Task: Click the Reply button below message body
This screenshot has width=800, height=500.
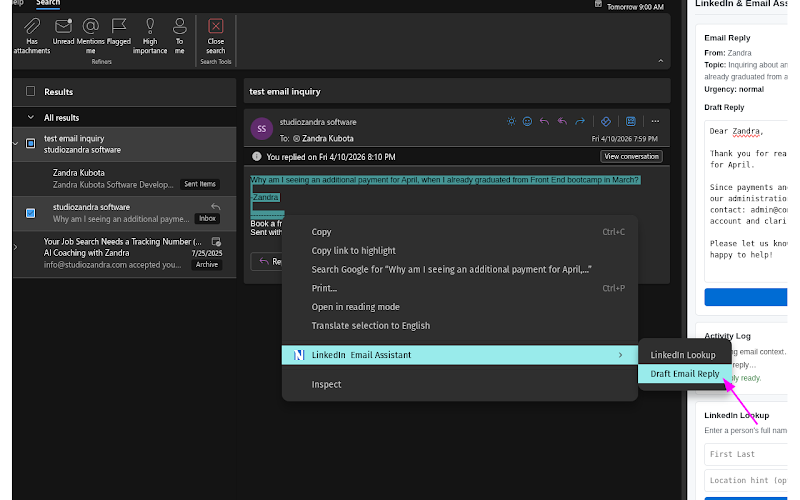Action: [x=267, y=262]
